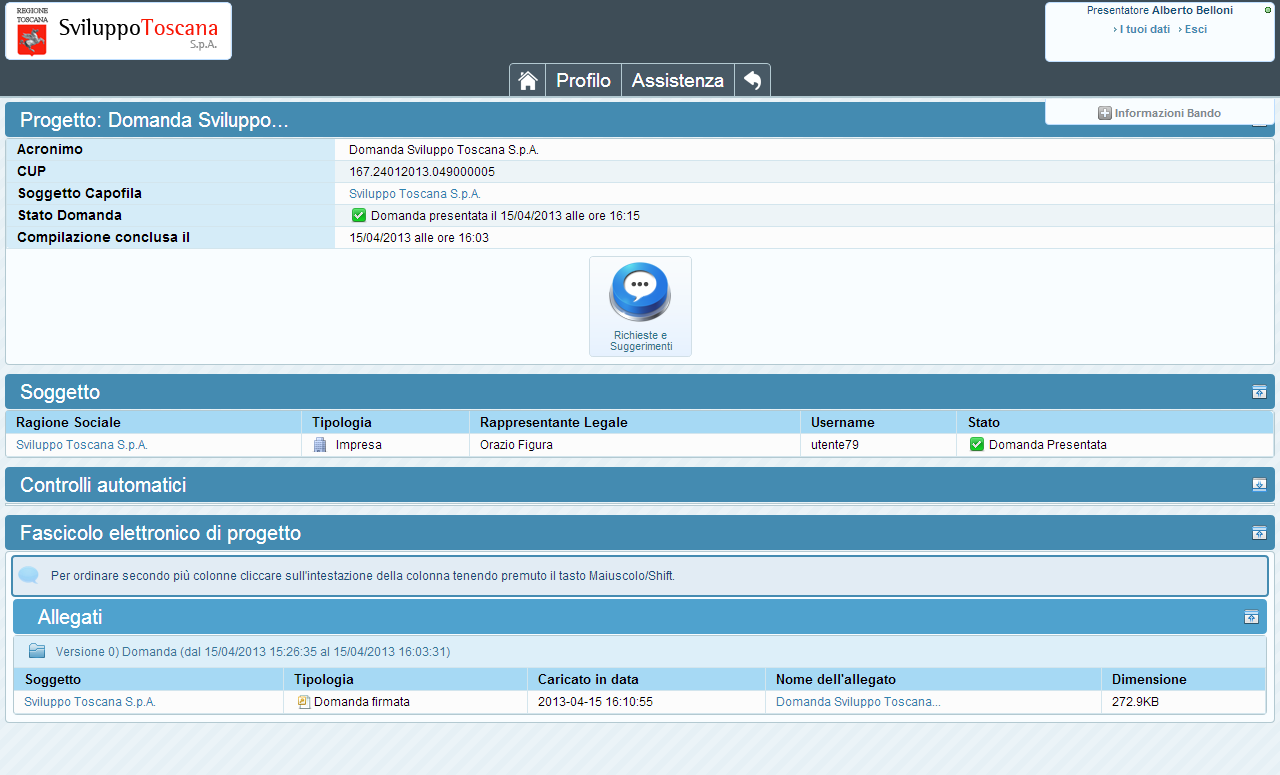Open the Profilo tab

point(583,81)
